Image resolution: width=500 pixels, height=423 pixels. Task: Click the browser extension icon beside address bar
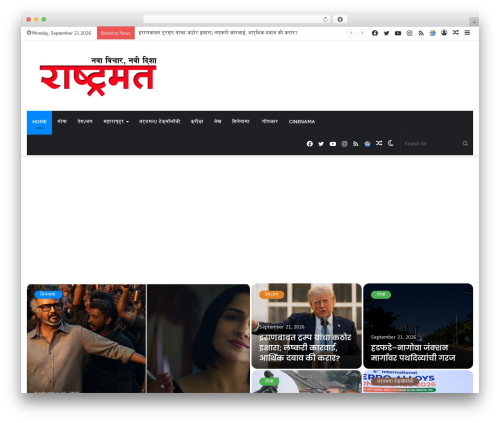pyautogui.click(x=340, y=20)
